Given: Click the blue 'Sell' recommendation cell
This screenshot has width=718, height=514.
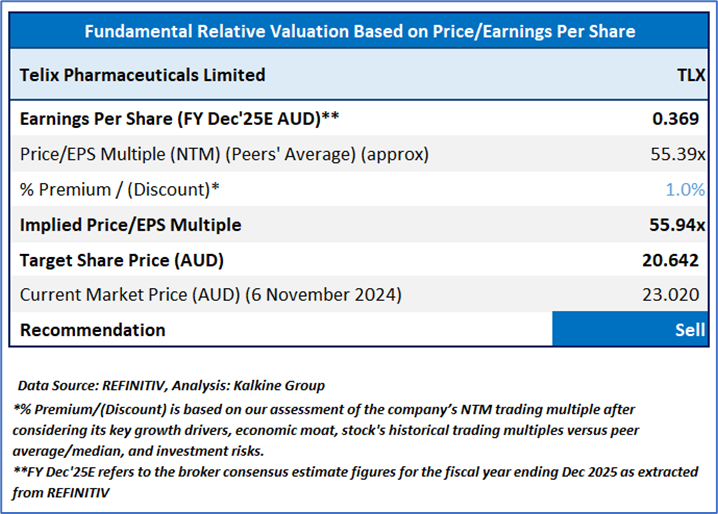Looking at the screenshot, I should pos(630,329).
